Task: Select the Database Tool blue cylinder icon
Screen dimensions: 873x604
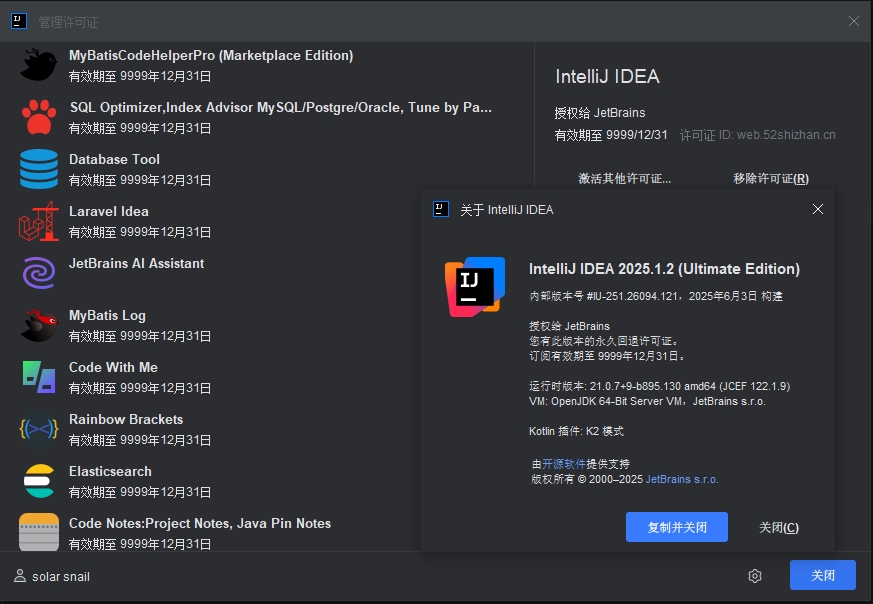Action: (38, 169)
